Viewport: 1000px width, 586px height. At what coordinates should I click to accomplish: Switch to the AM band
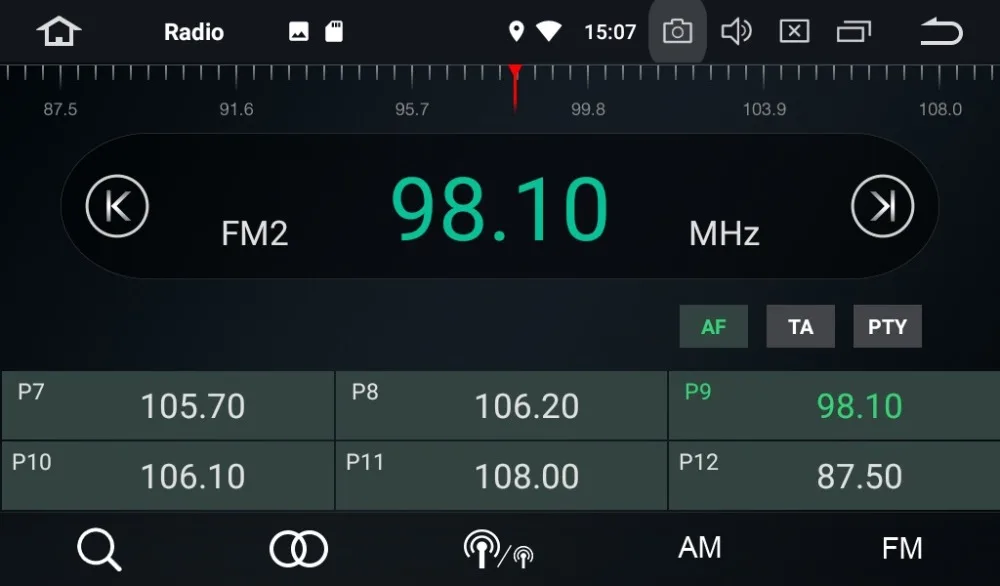click(700, 548)
